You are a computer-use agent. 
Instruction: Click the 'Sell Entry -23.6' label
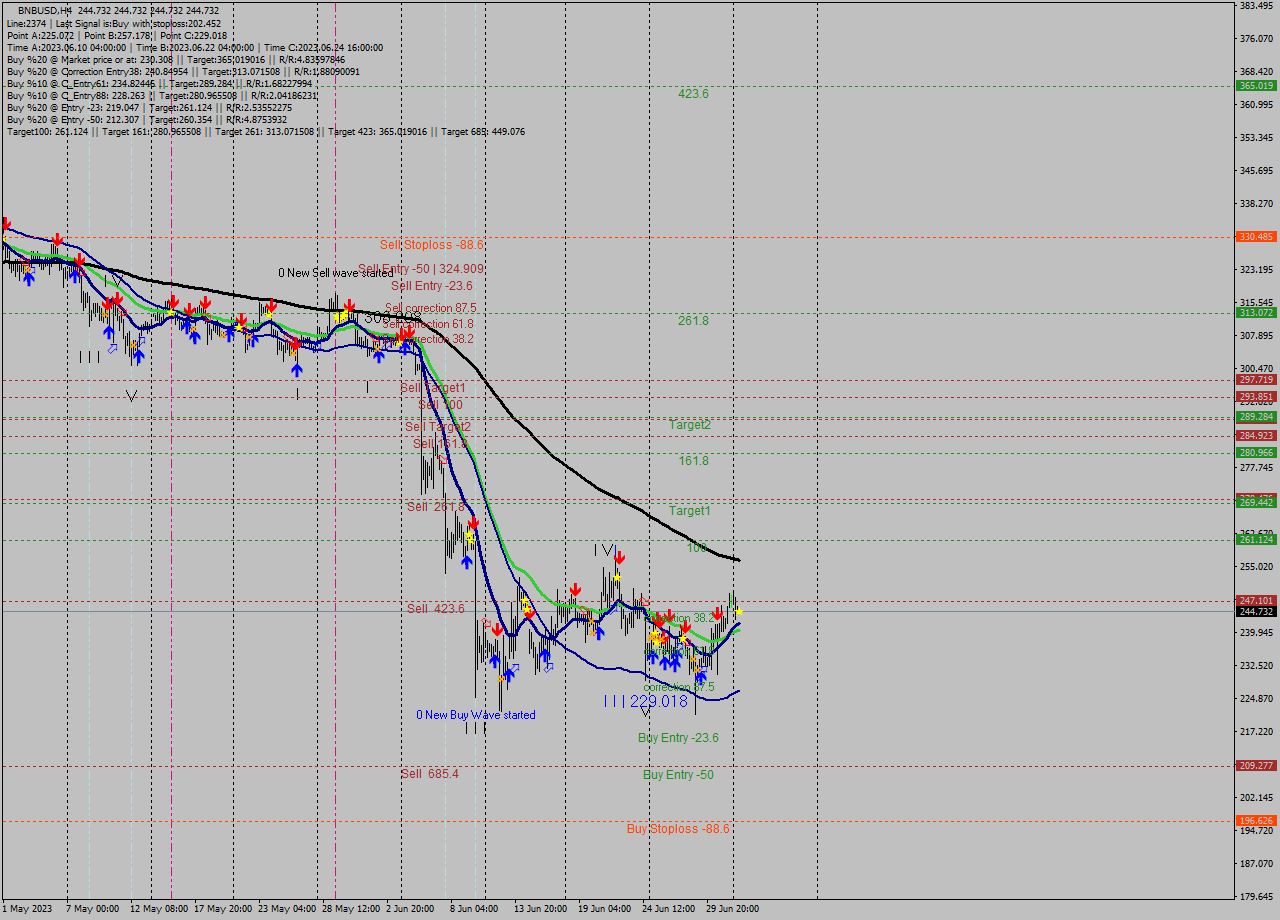point(432,286)
